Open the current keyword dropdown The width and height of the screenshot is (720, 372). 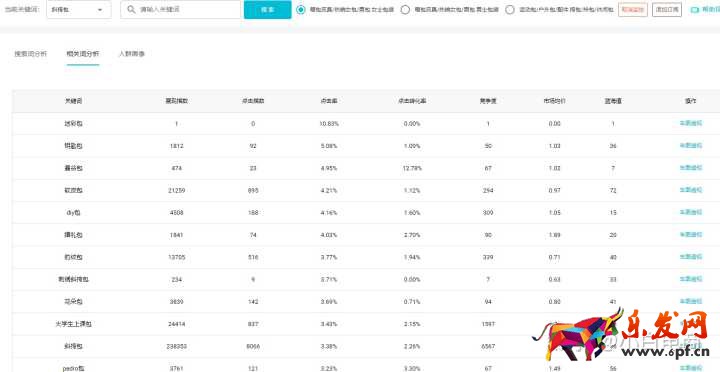tap(79, 10)
